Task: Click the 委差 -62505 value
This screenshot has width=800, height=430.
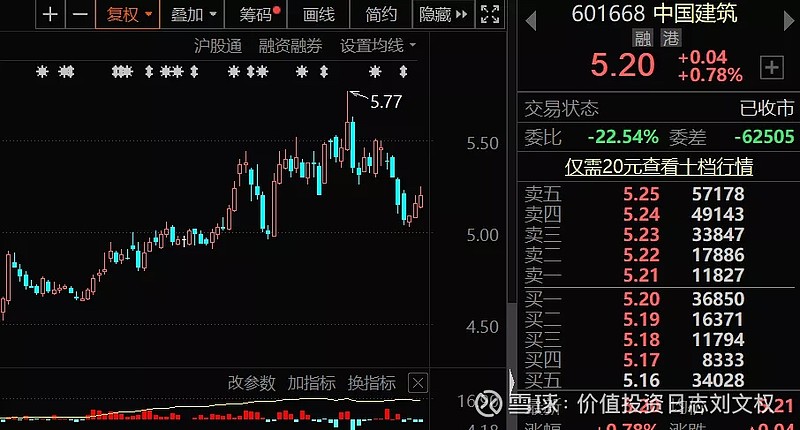Action: coord(764,137)
